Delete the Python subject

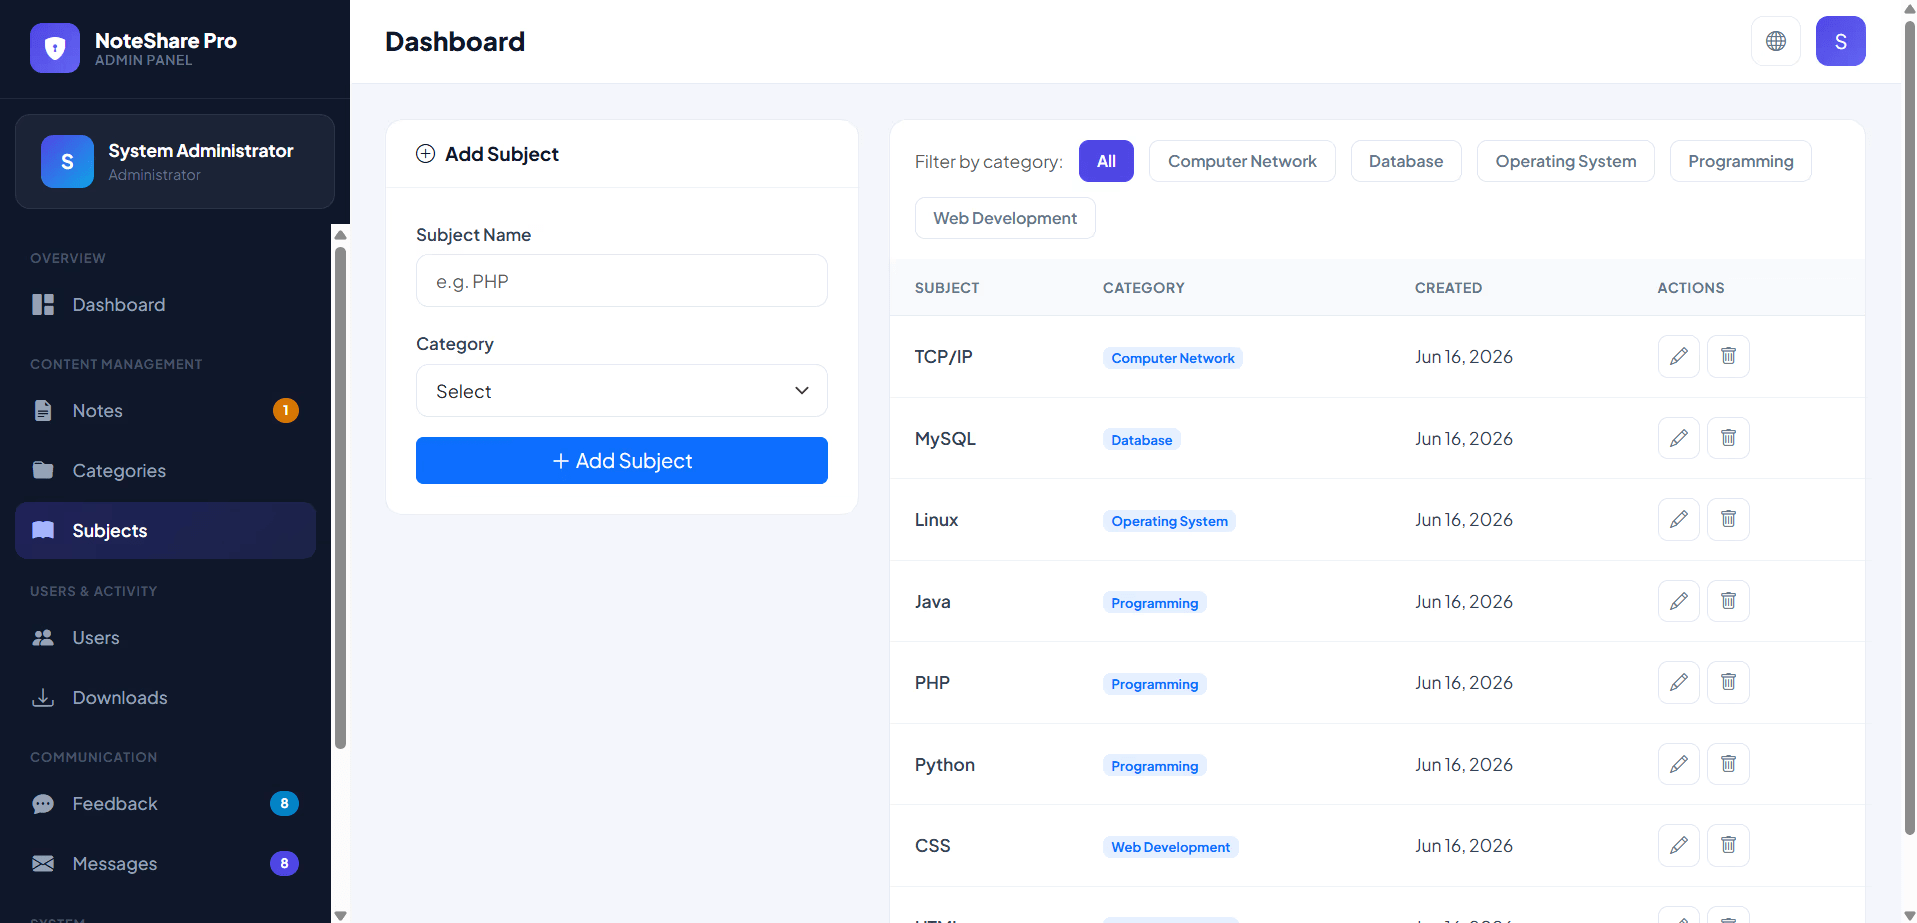1728,764
